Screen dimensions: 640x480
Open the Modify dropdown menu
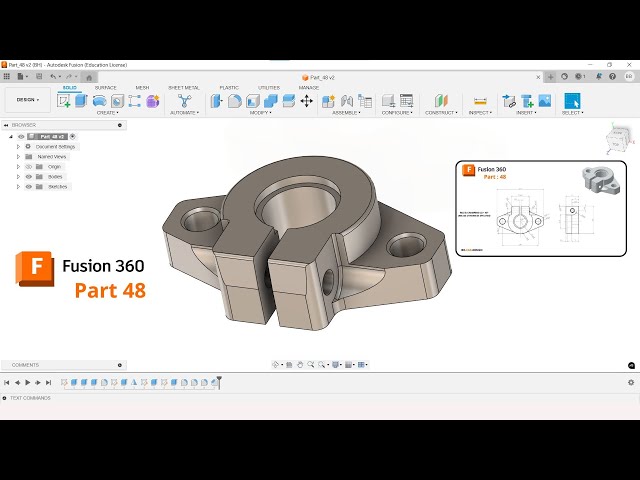pos(260,113)
